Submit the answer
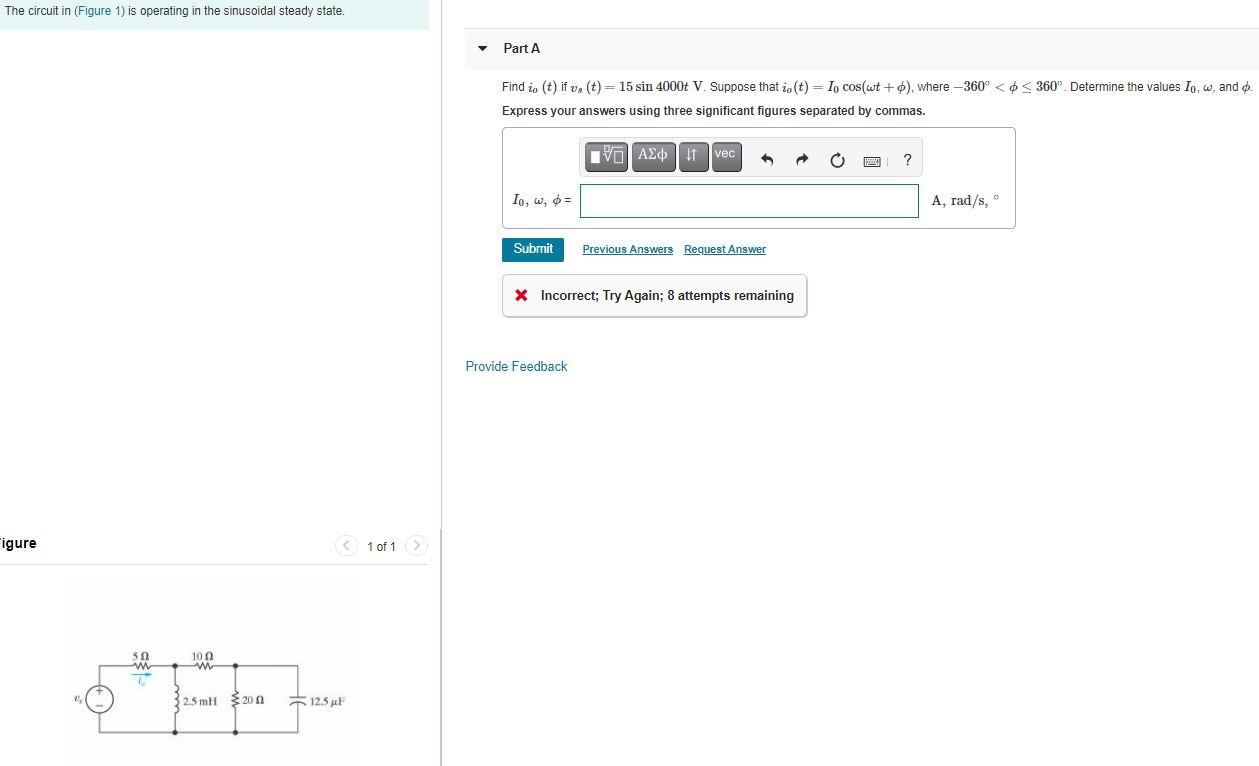Viewport: 1259px width, 766px height. (x=532, y=248)
